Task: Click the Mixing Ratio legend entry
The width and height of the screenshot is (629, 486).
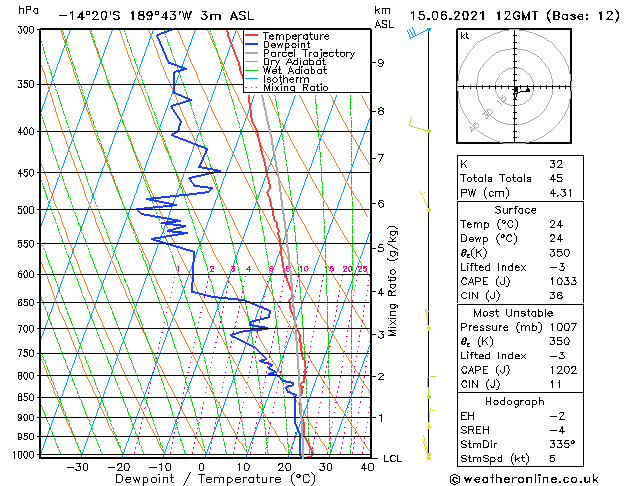Action: pyautogui.click(x=287, y=88)
